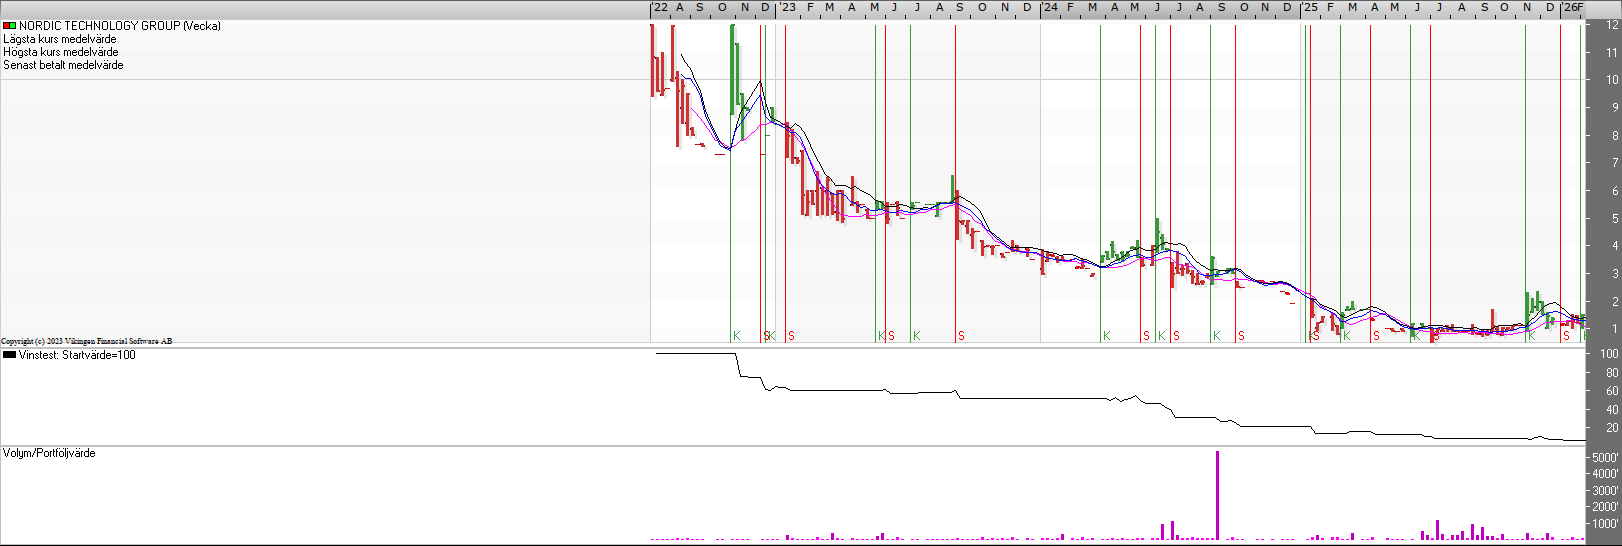Viewport: 1622px width, 546px height.
Task: Click the NORDIC TECHNOLOGY GROUP (Vecka) title
Action: coord(119,26)
